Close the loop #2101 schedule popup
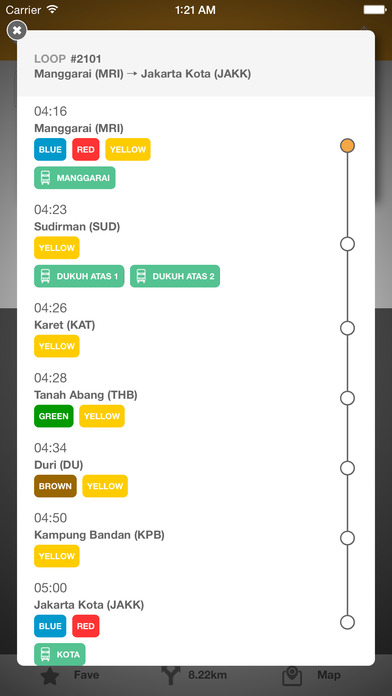 [17, 30]
